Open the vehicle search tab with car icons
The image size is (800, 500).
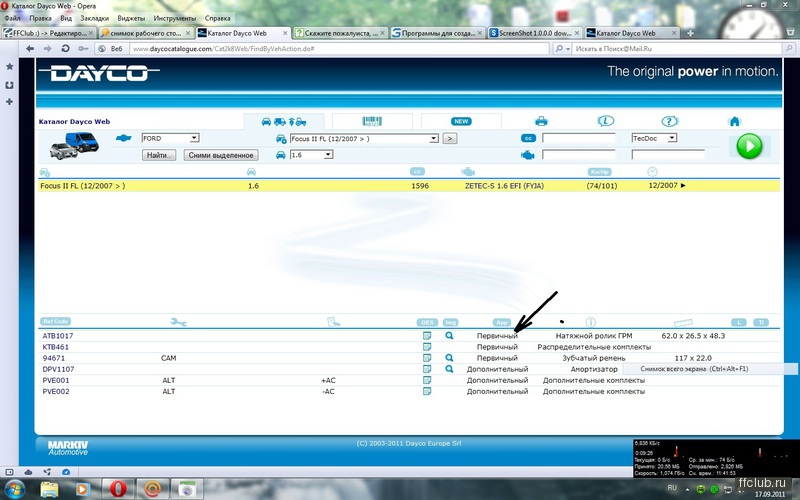pos(284,121)
